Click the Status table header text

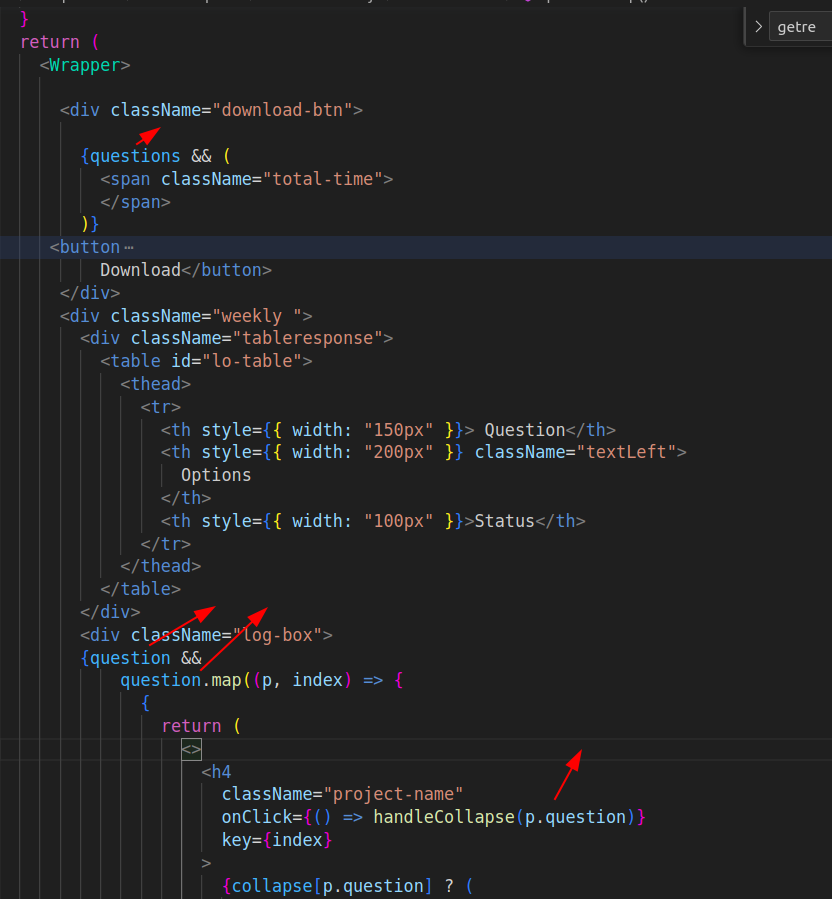[505, 521]
